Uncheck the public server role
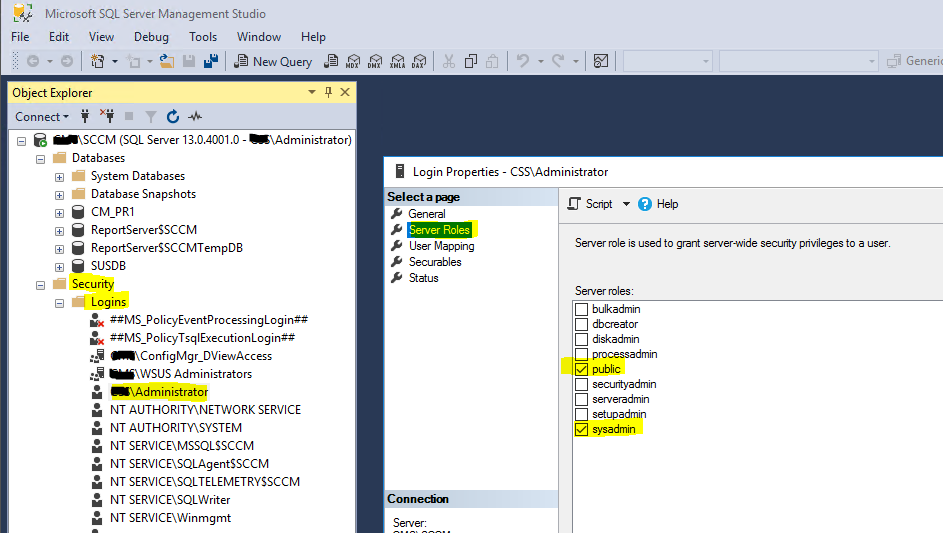This screenshot has height=533, width=943. pos(581,369)
